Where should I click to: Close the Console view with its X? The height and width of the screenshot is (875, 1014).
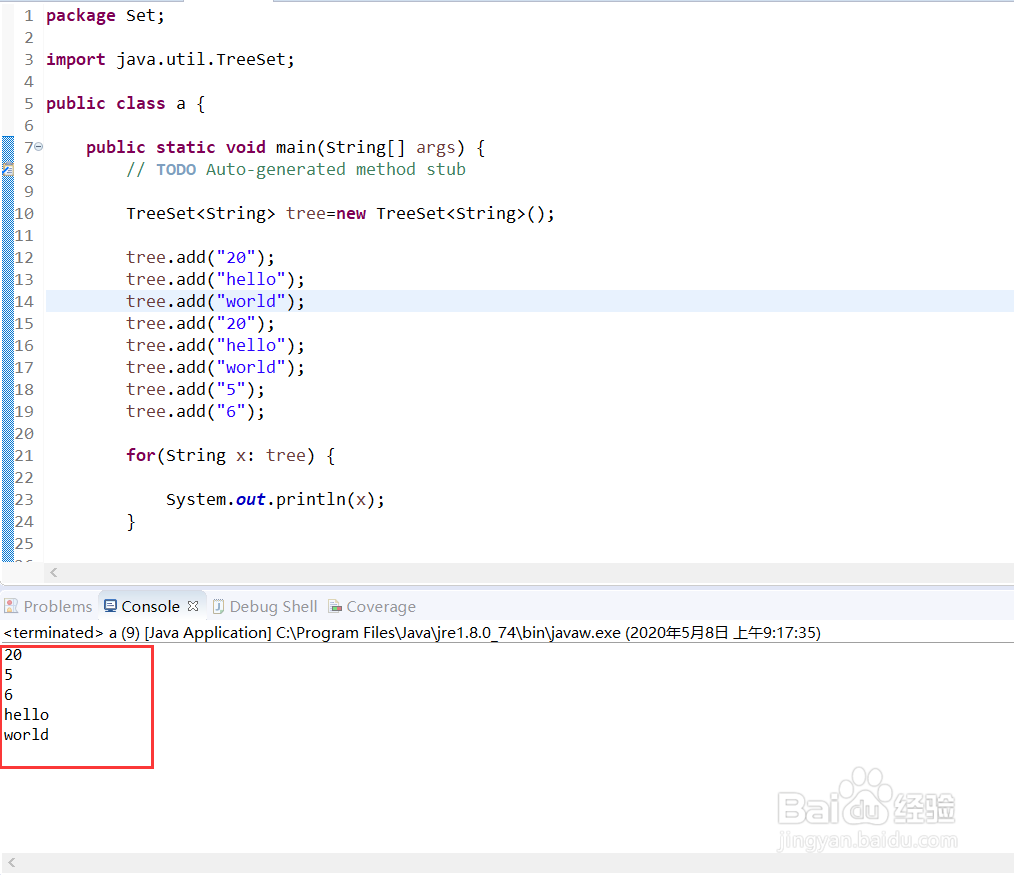[x=193, y=606]
